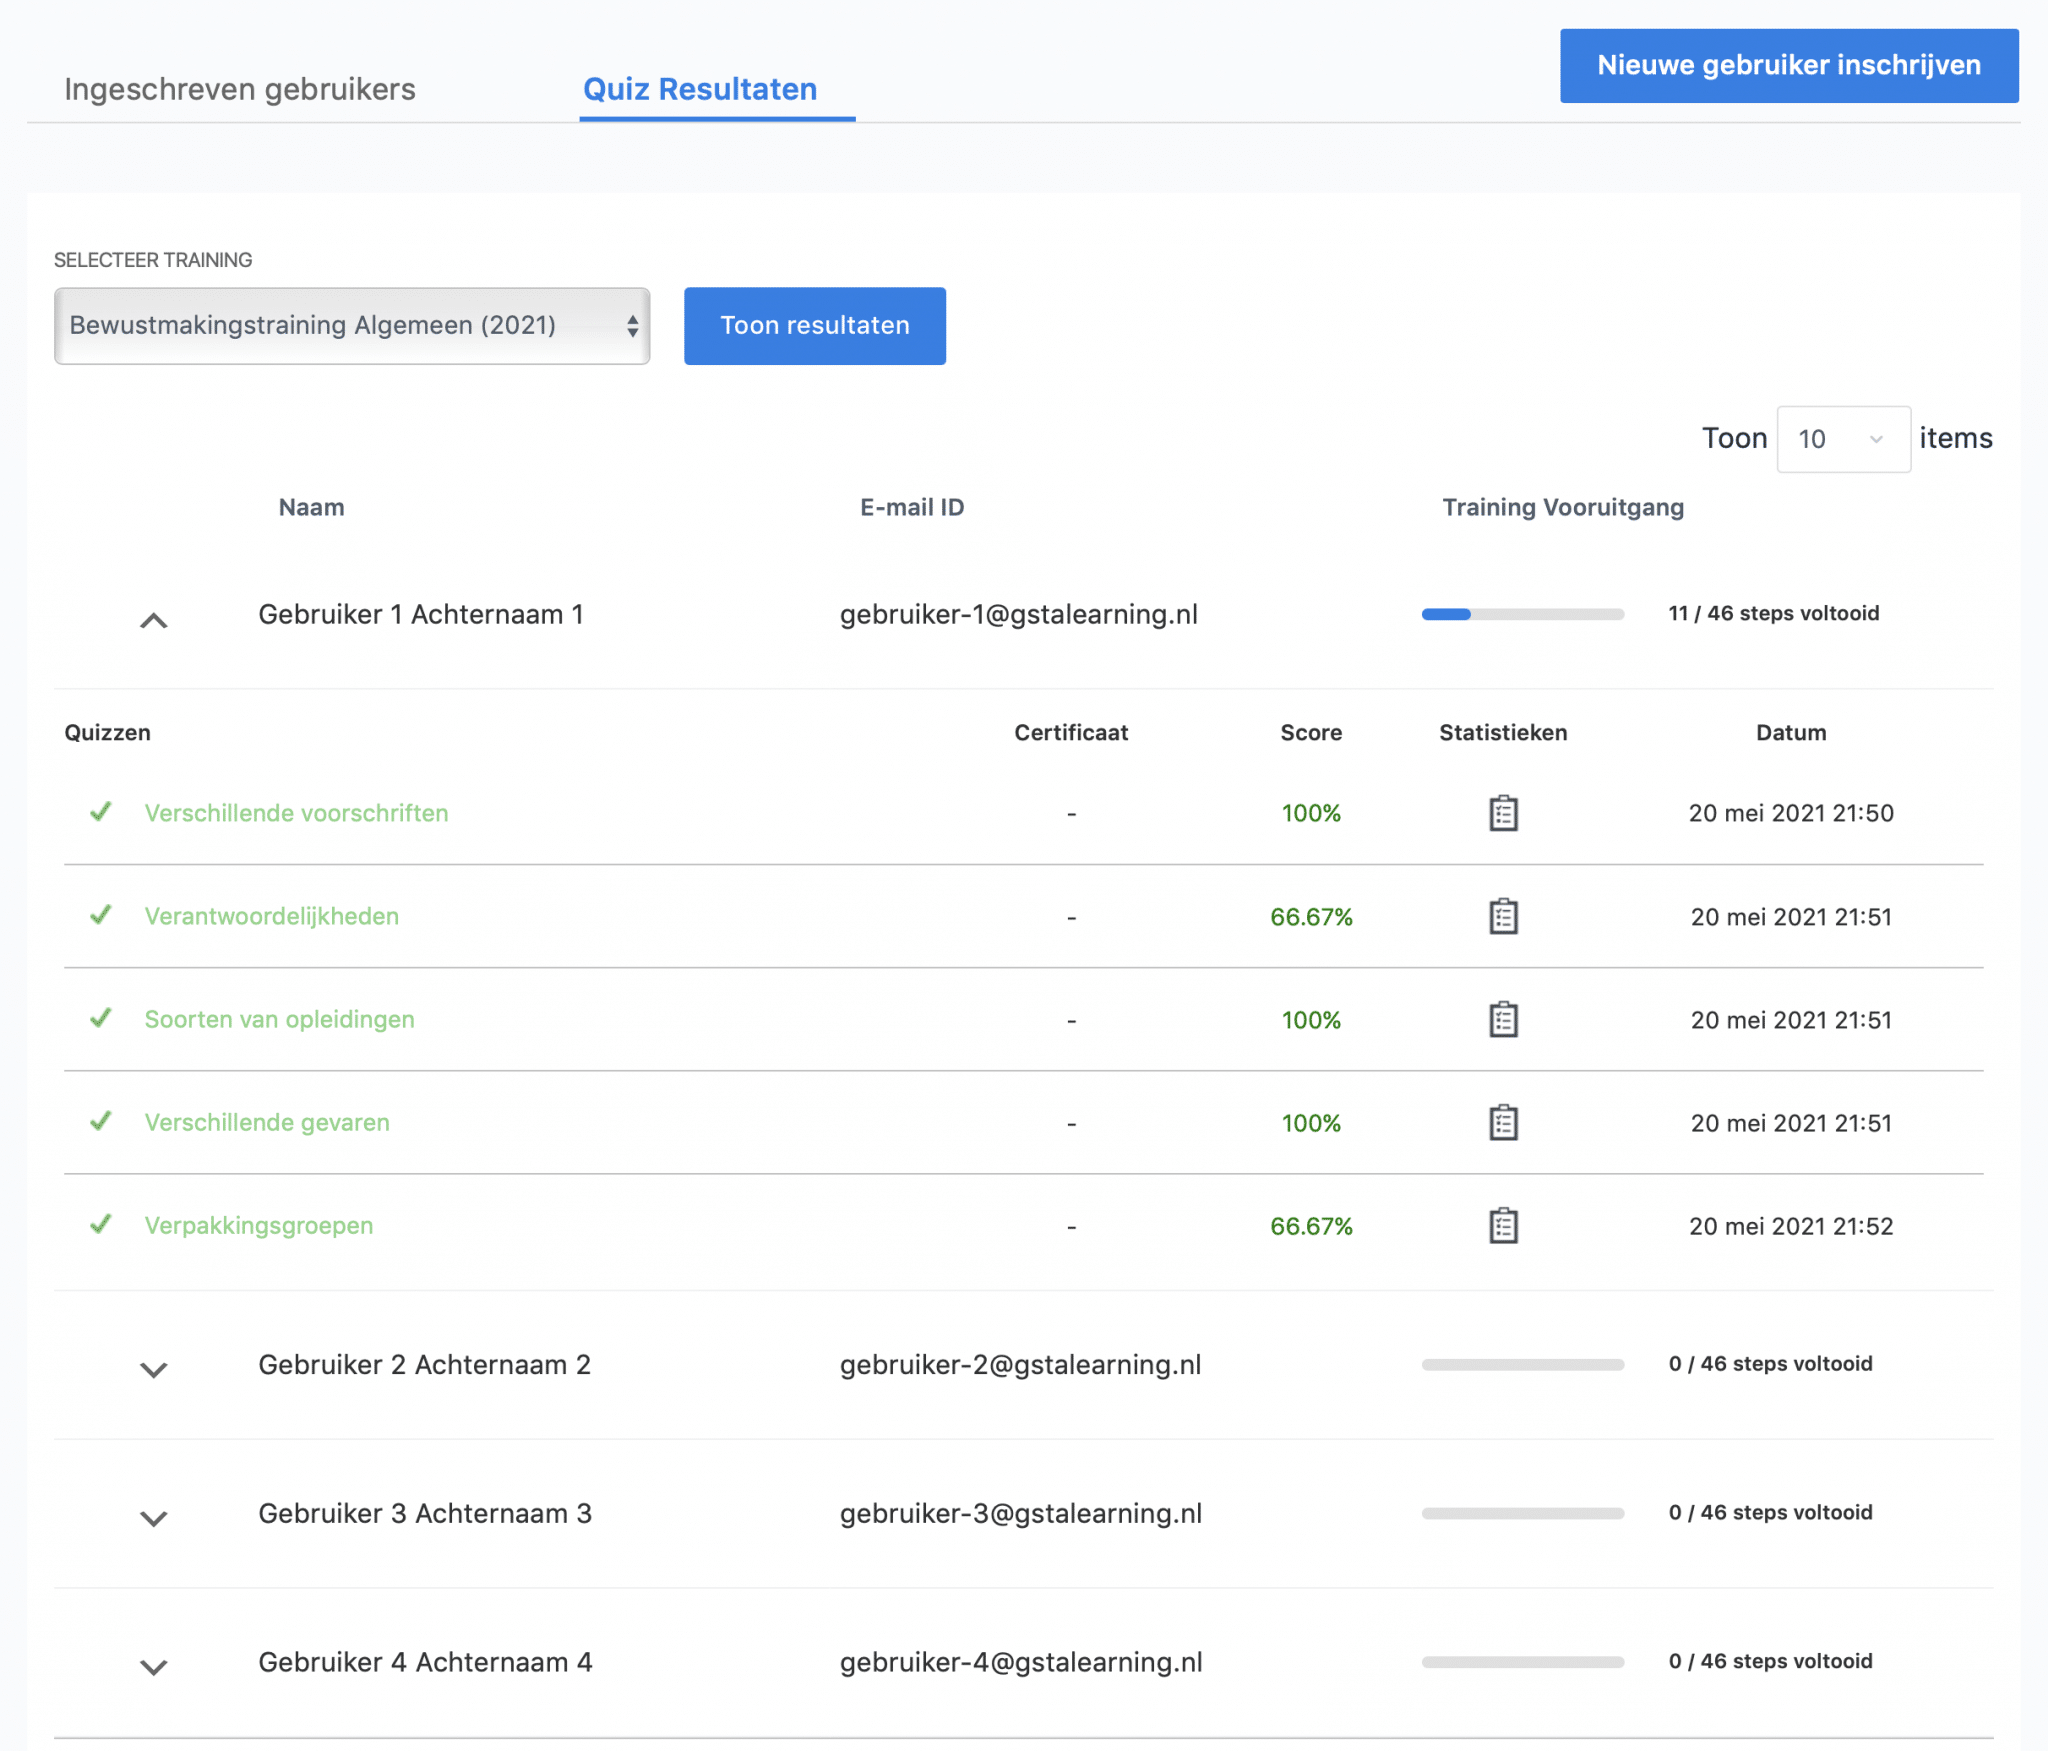The width and height of the screenshot is (2048, 1751).
Task: Select the Quiz Resultaten tab
Action: (x=700, y=89)
